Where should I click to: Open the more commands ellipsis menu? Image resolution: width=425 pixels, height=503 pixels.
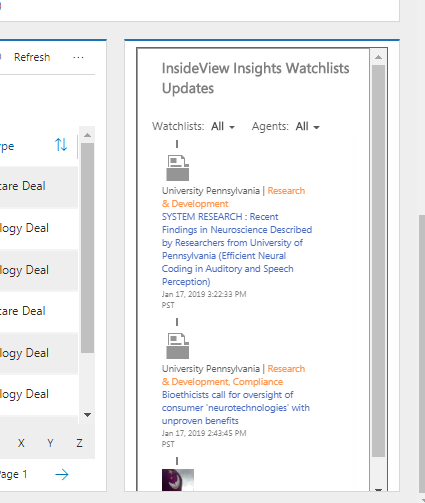(78, 58)
